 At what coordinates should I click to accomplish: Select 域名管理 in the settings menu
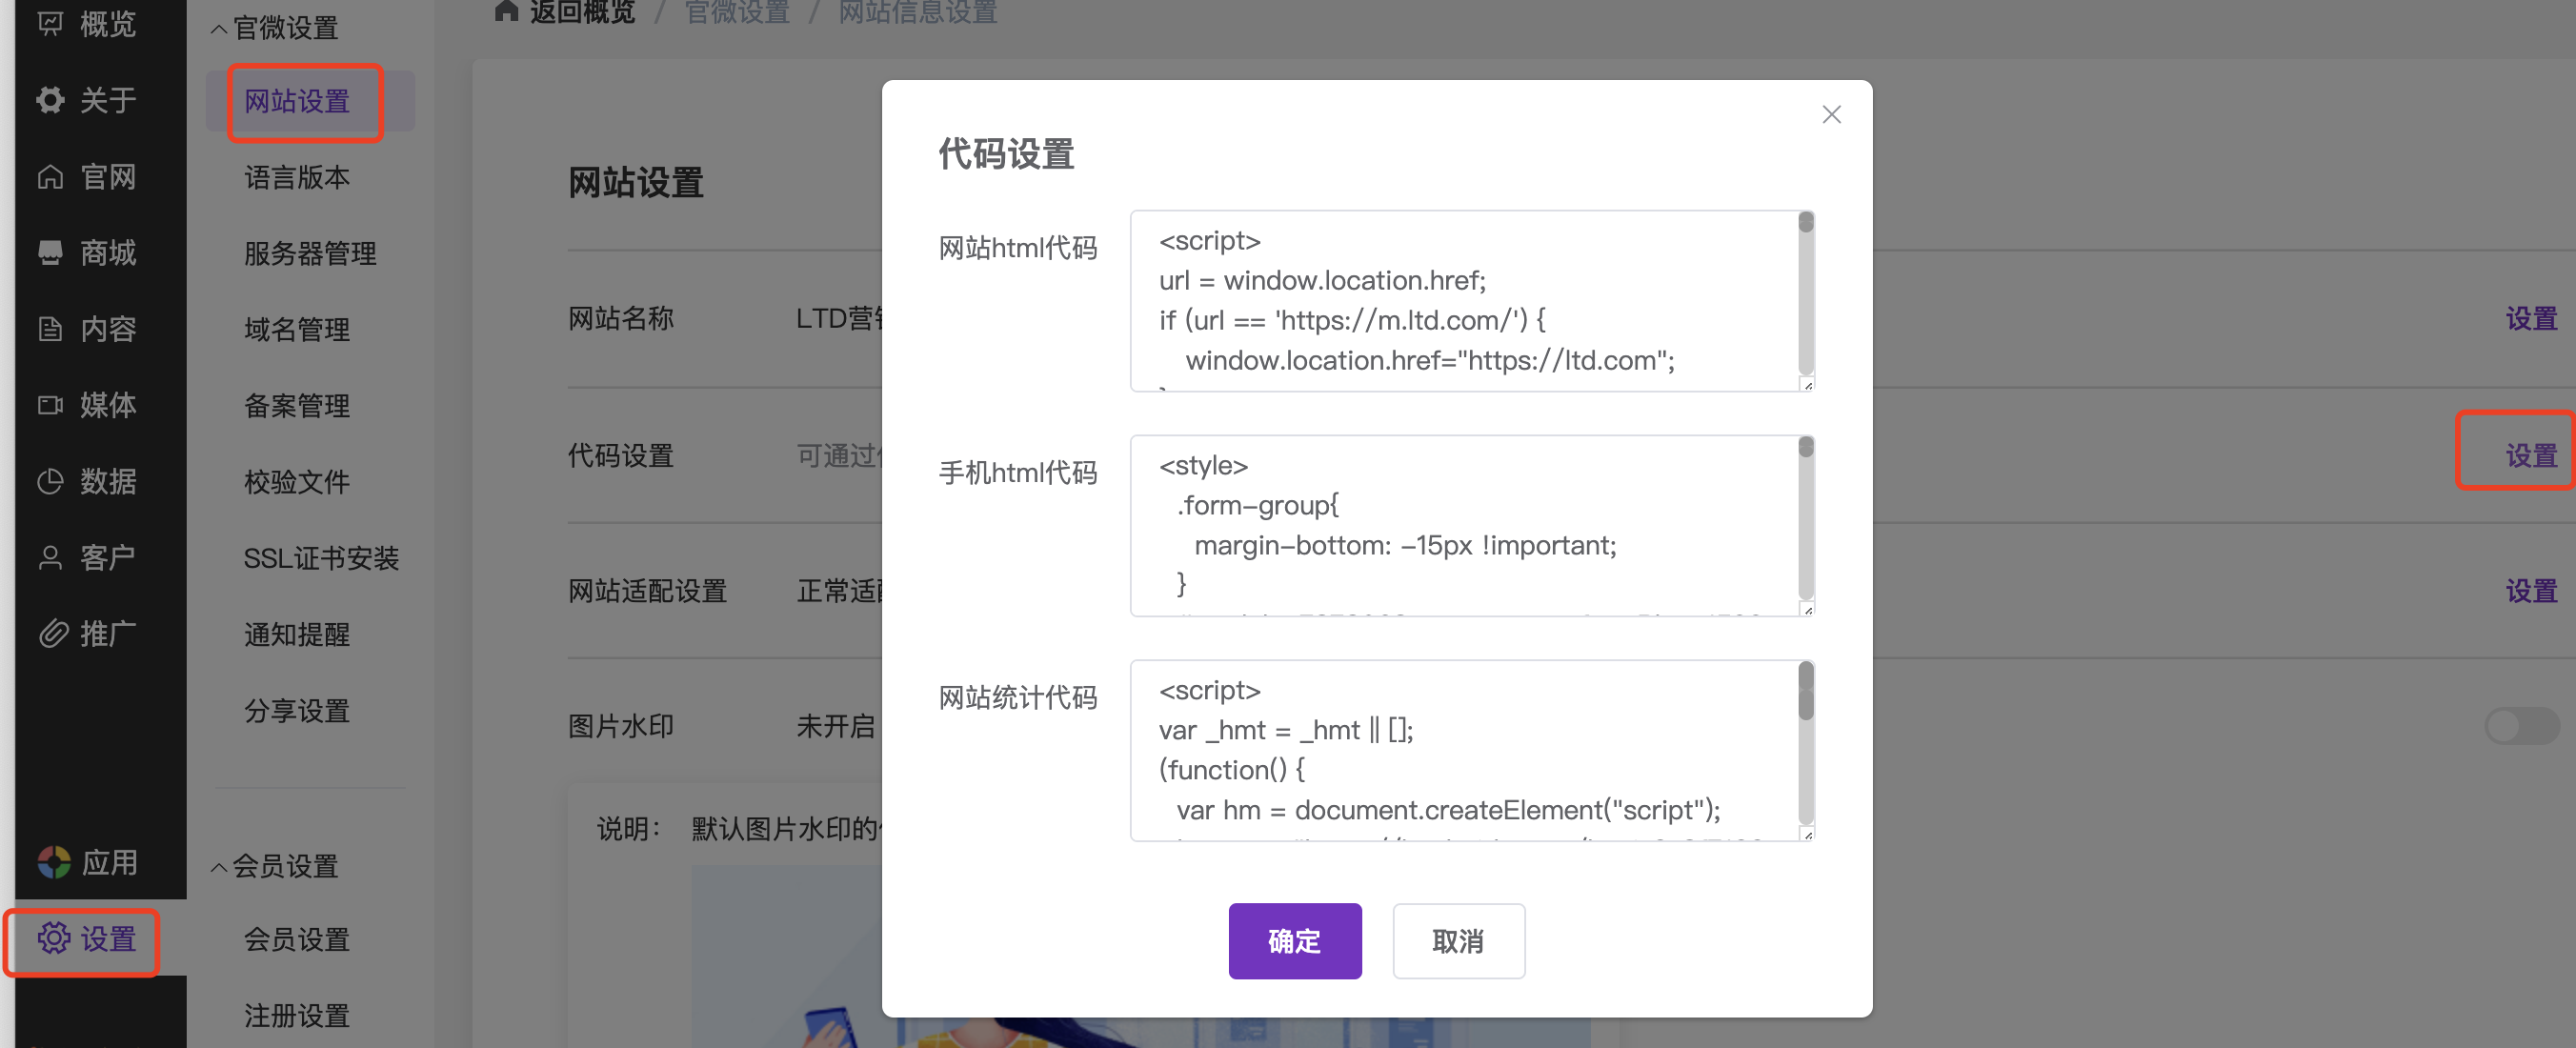pos(297,329)
